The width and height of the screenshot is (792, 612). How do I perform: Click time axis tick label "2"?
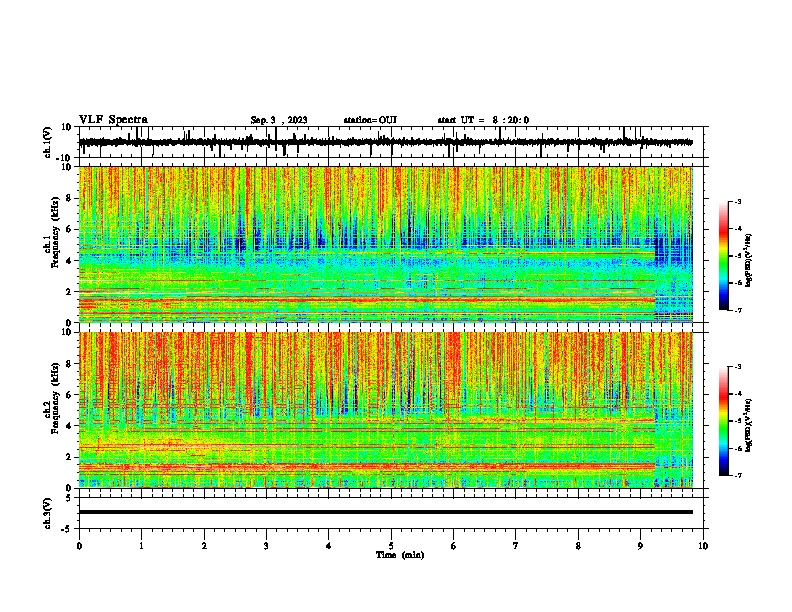click(204, 546)
